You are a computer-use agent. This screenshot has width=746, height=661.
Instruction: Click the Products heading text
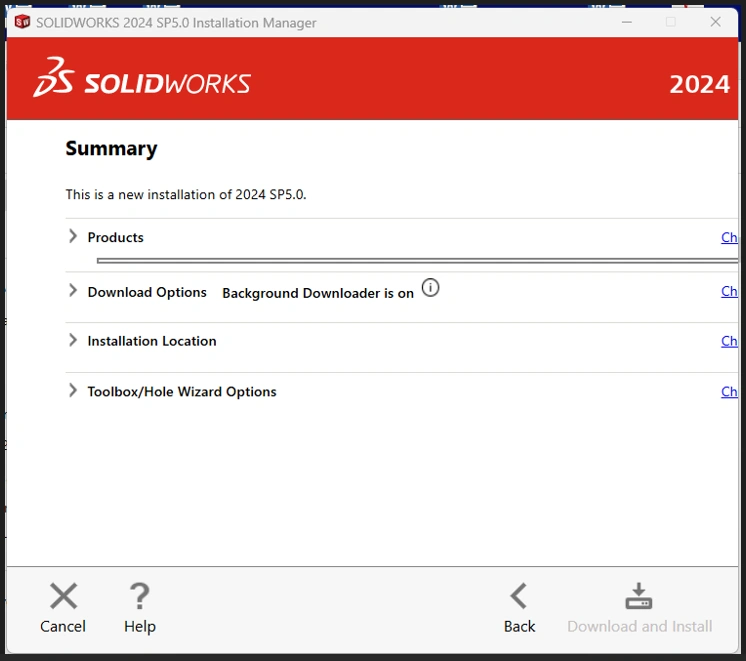[116, 237]
